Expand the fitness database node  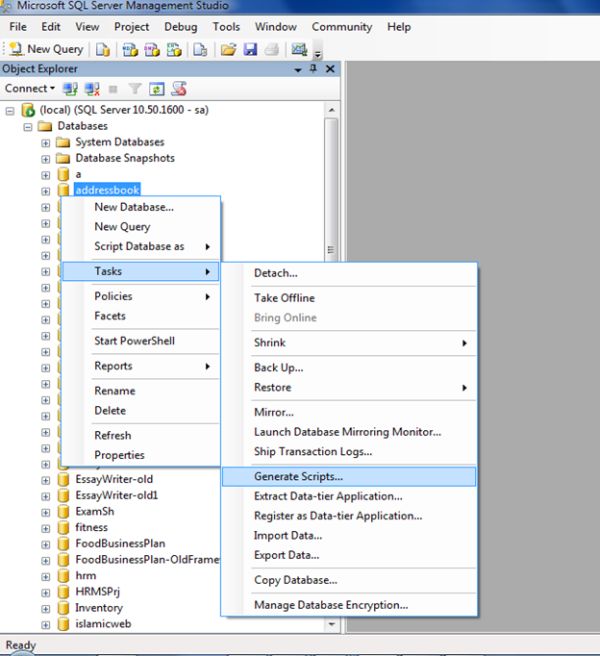click(x=46, y=528)
